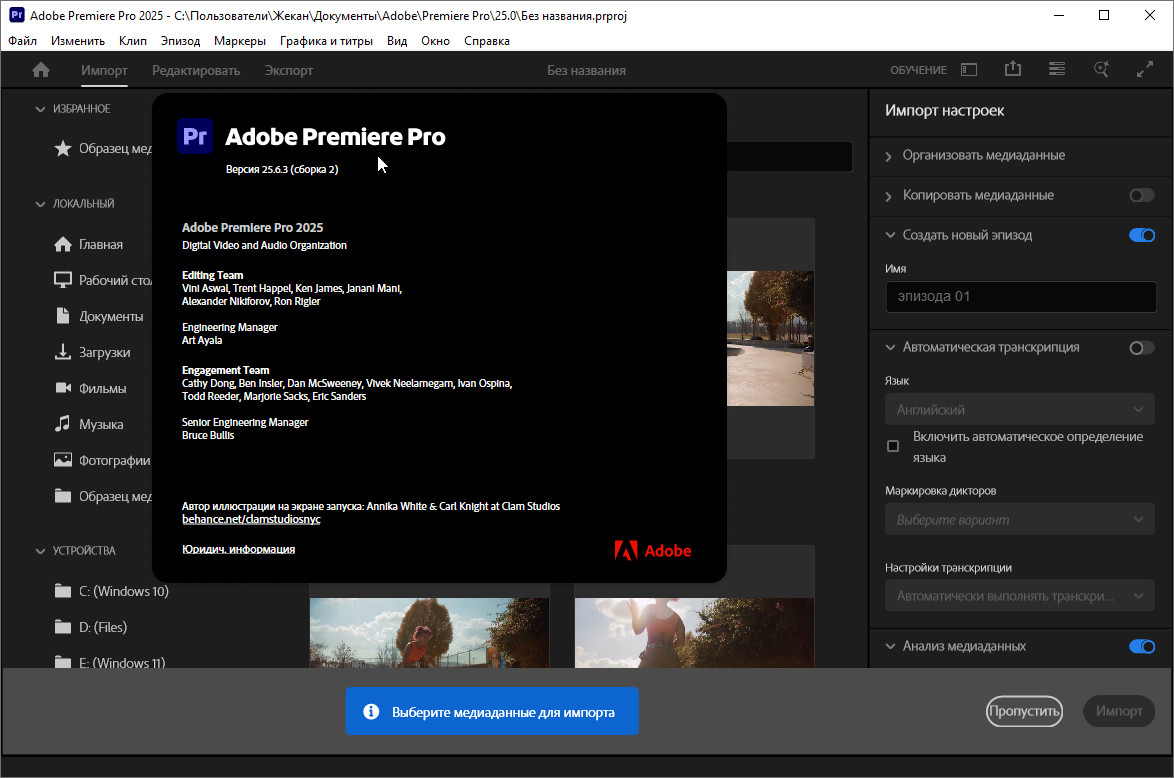
Task: Open the workspaces panel icon
Action: click(968, 70)
